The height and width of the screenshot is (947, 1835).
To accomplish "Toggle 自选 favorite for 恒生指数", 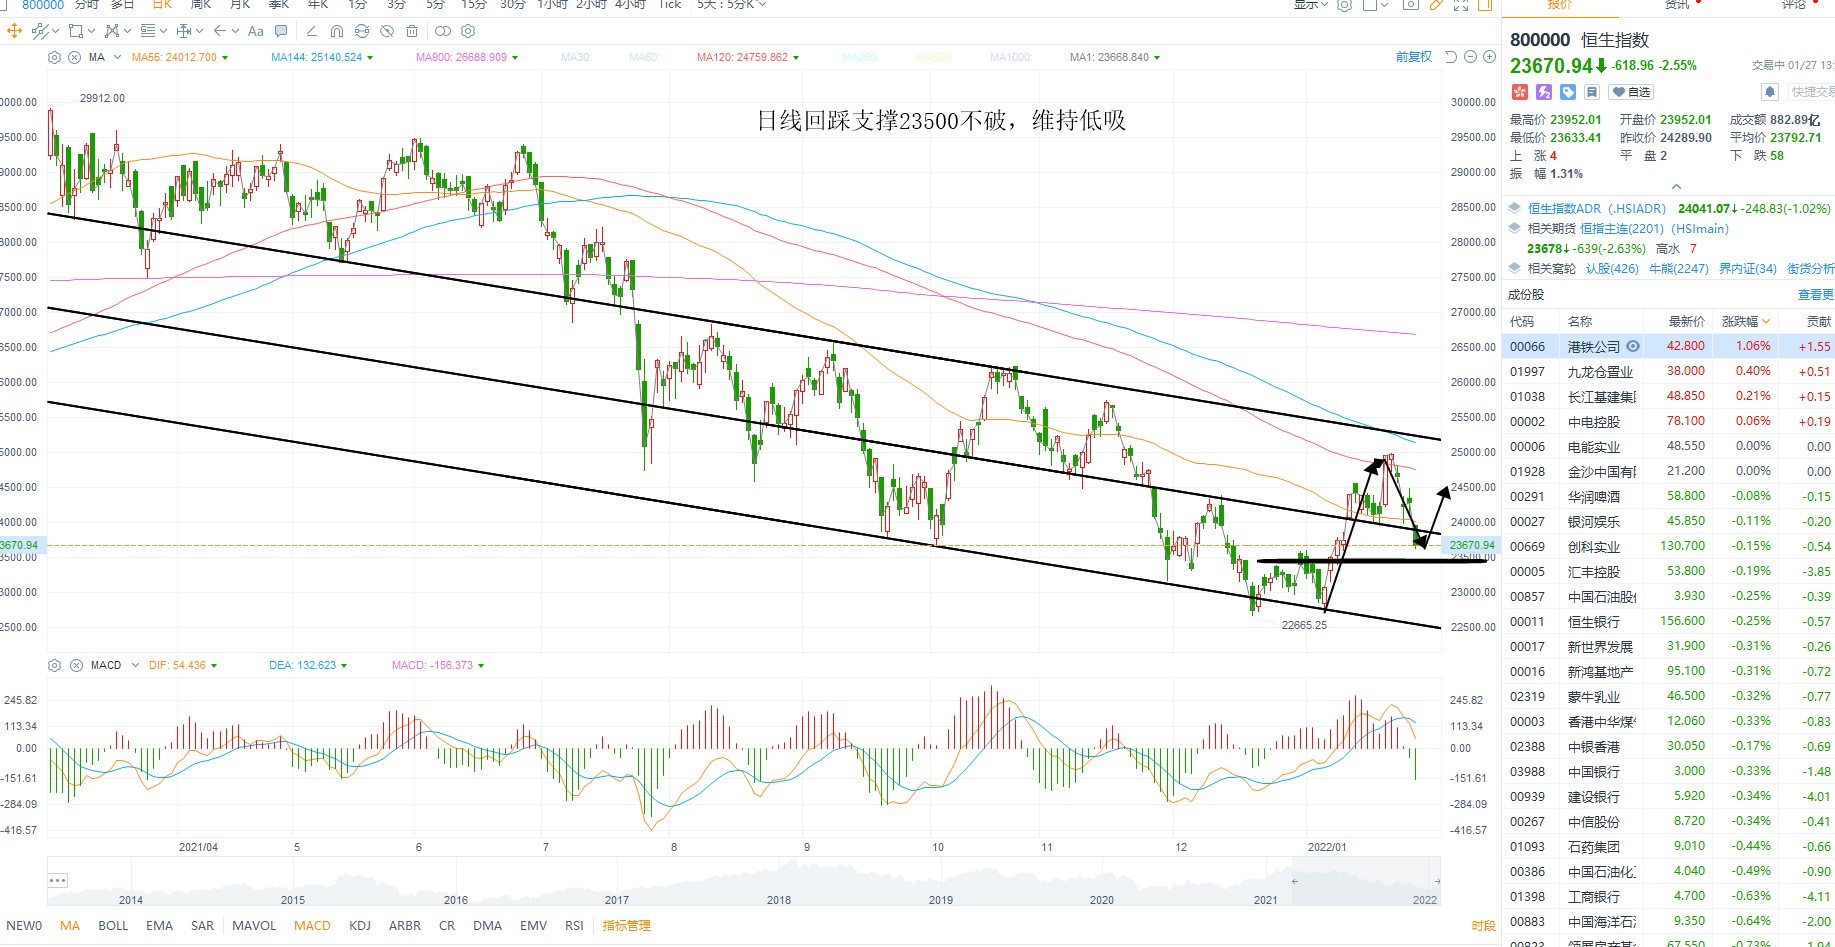I will coord(1631,92).
